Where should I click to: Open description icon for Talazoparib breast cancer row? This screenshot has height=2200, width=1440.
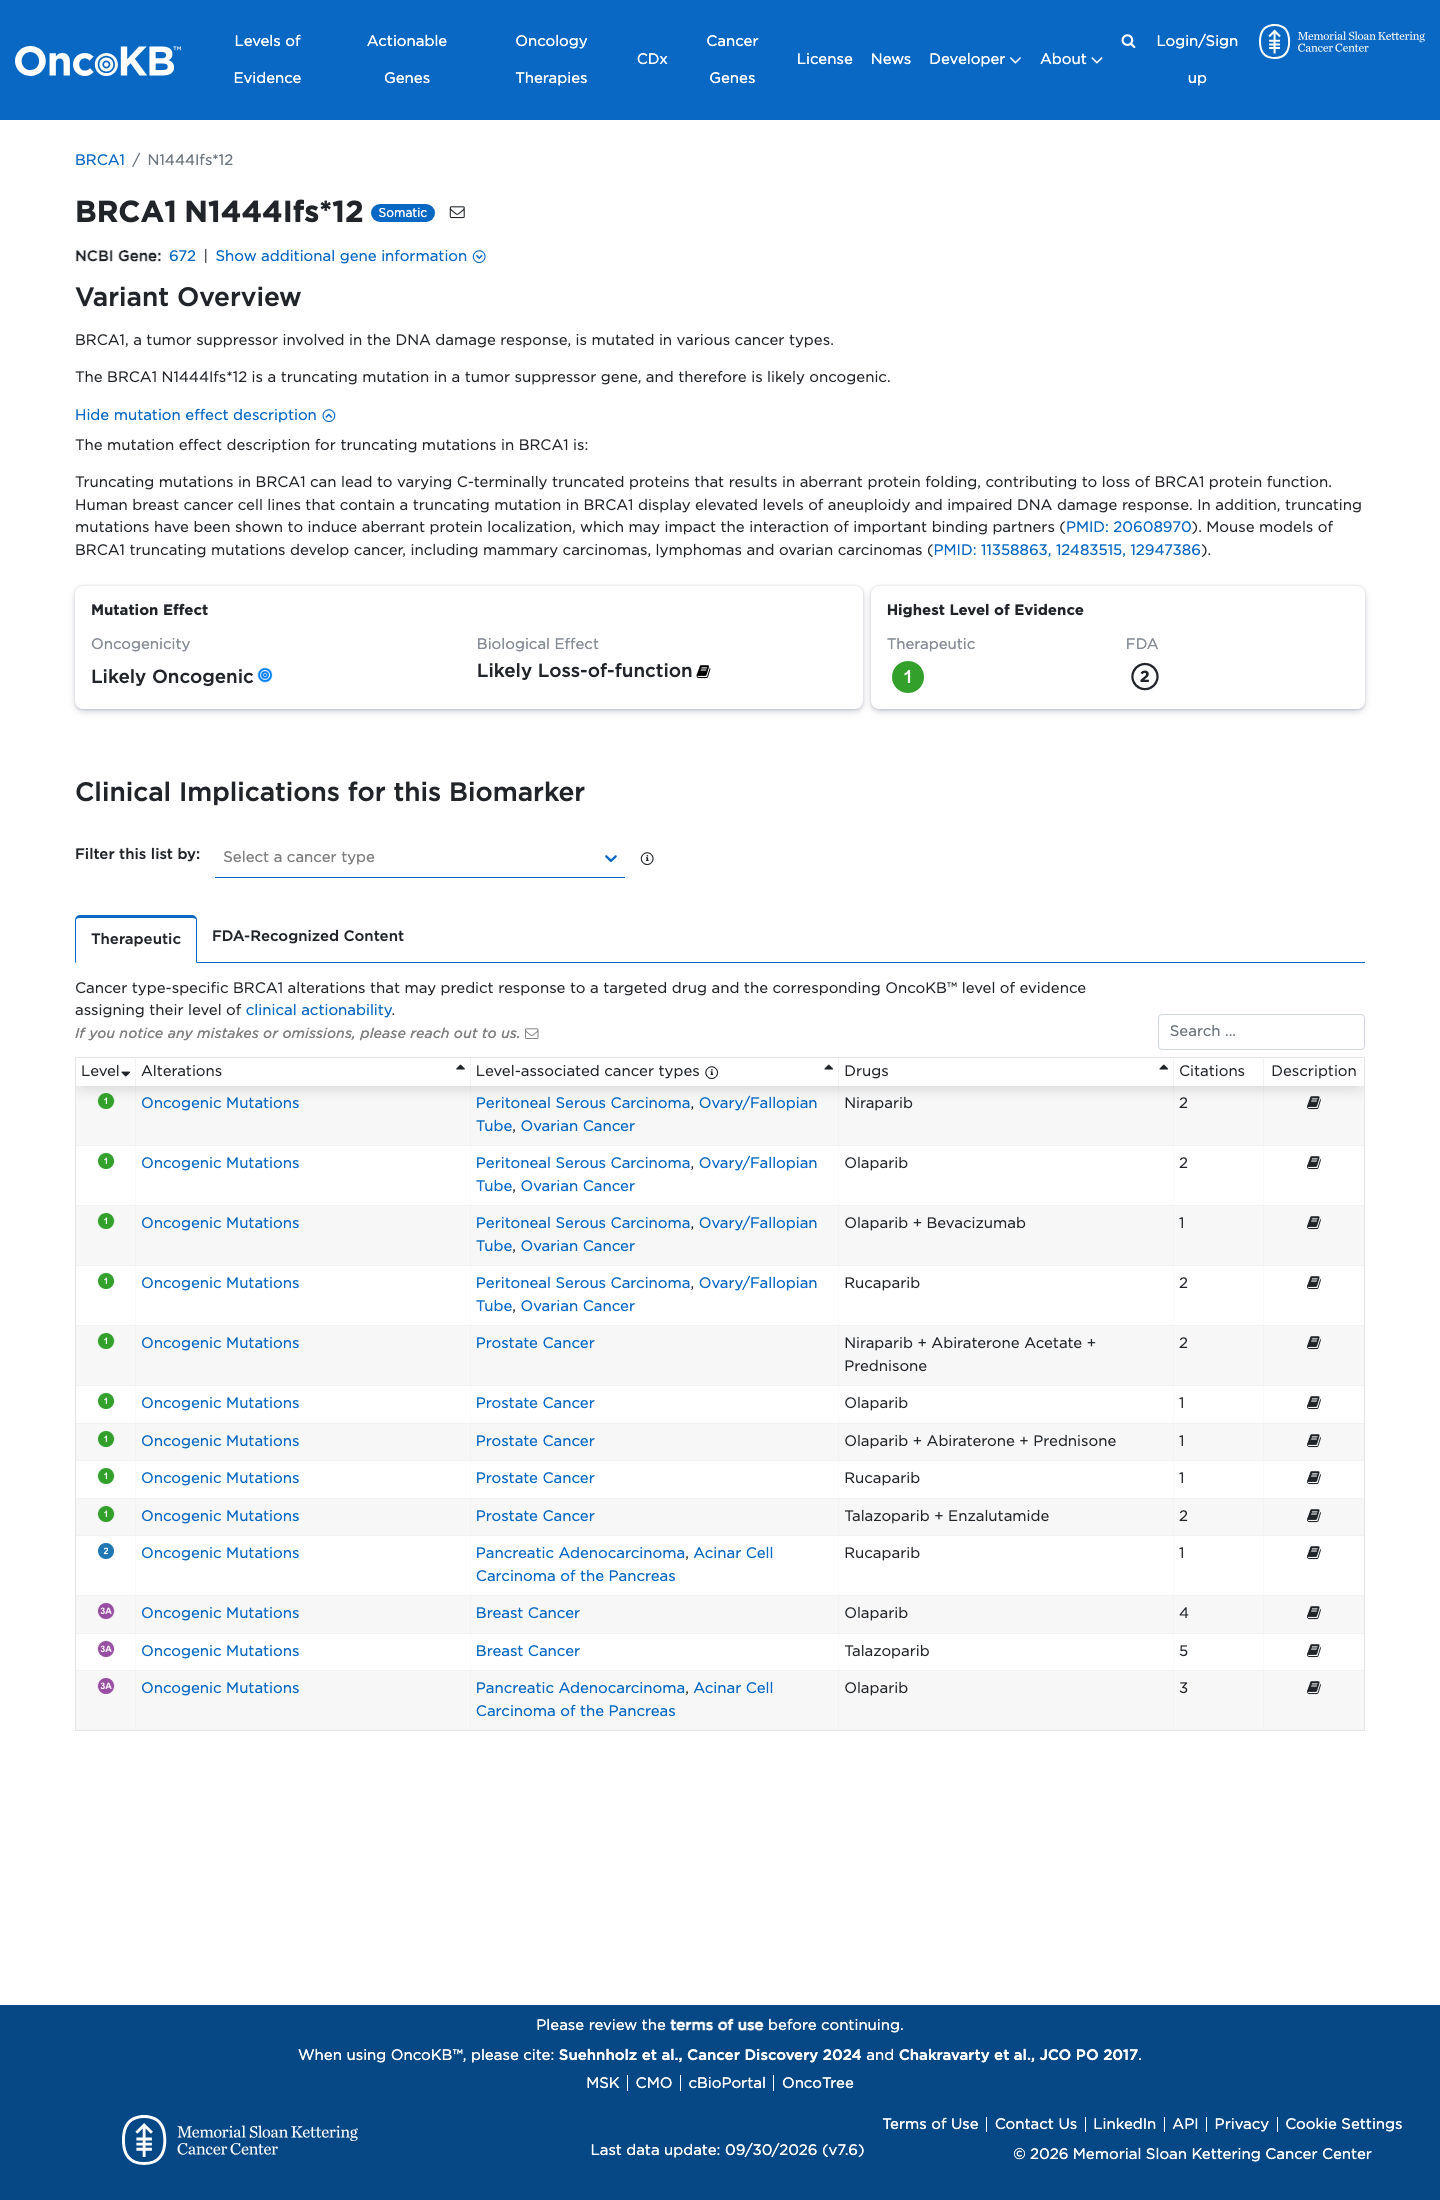pos(1314,1651)
